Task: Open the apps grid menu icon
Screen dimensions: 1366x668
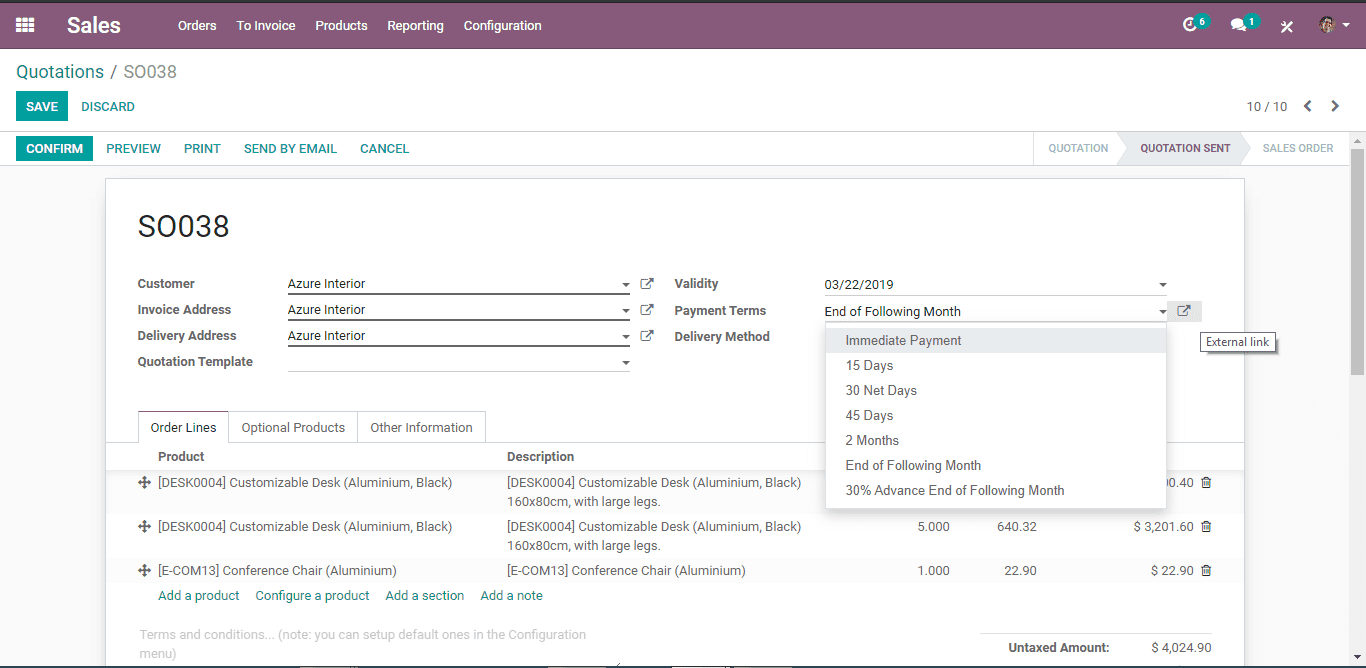Action: coord(25,25)
